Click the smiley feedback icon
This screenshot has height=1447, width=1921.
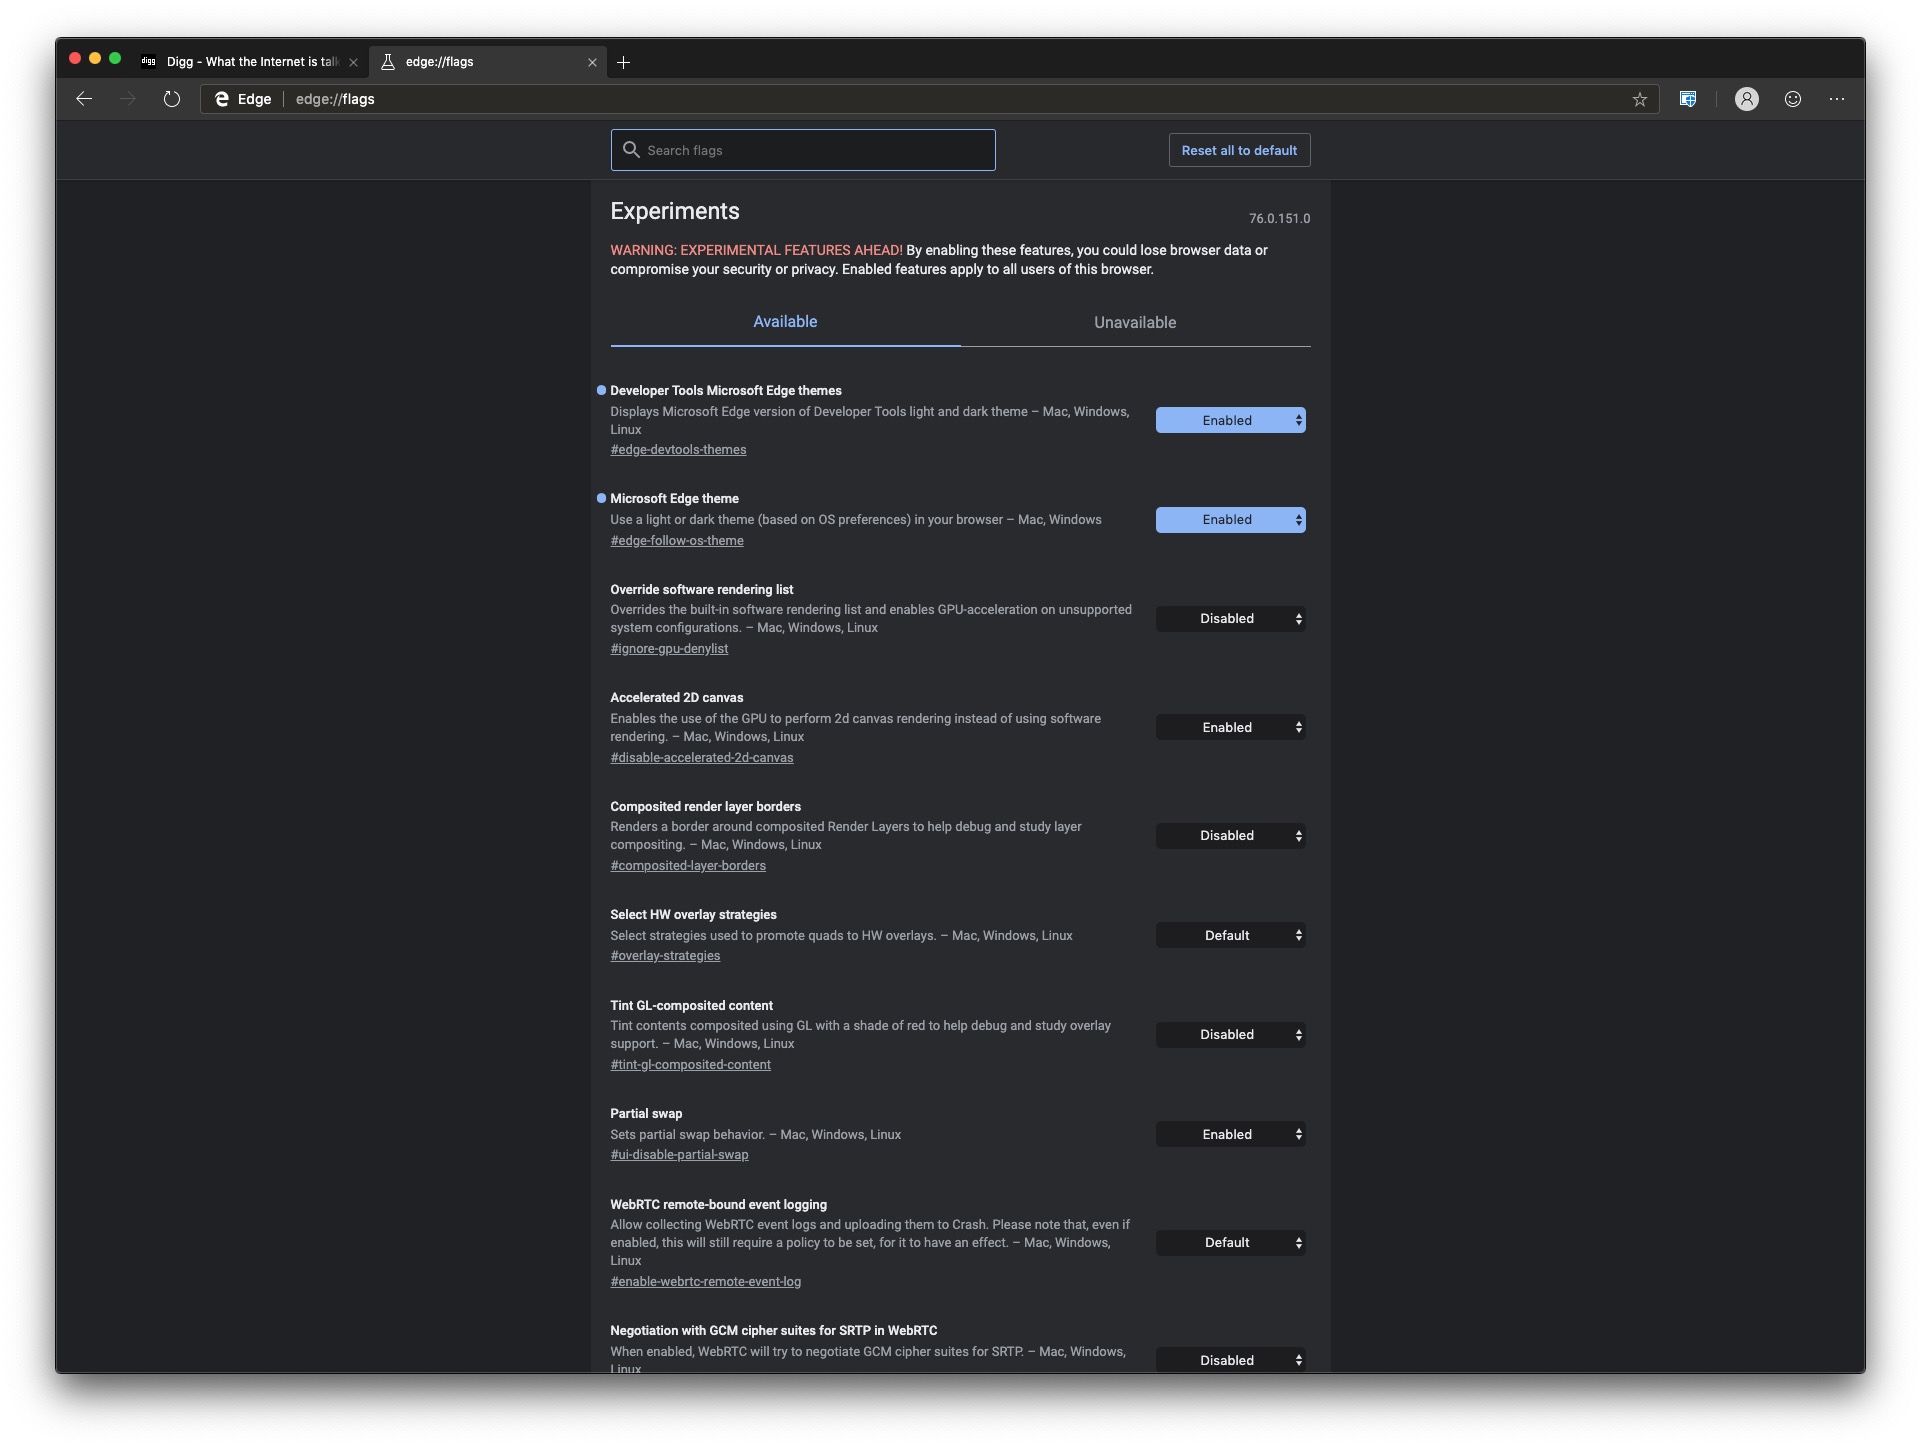coord(1792,99)
